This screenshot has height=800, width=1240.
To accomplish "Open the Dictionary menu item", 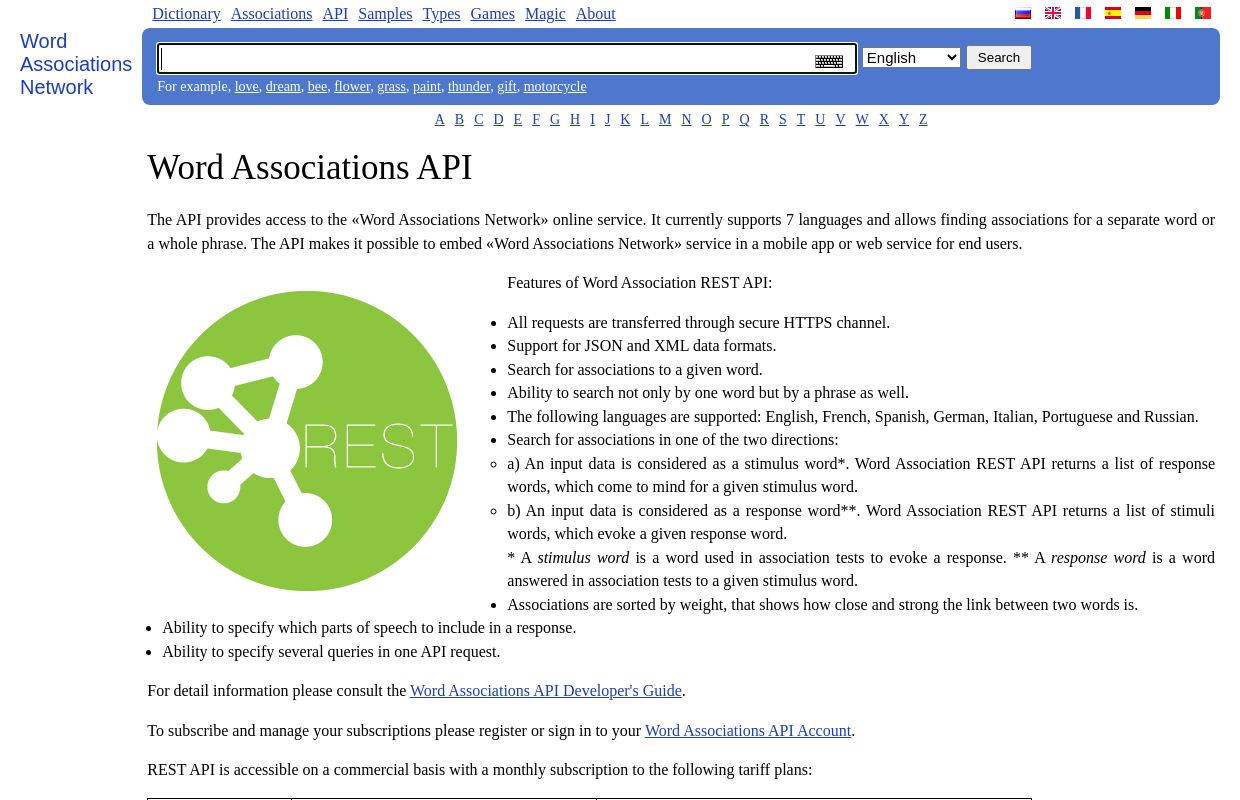I will tap(186, 14).
